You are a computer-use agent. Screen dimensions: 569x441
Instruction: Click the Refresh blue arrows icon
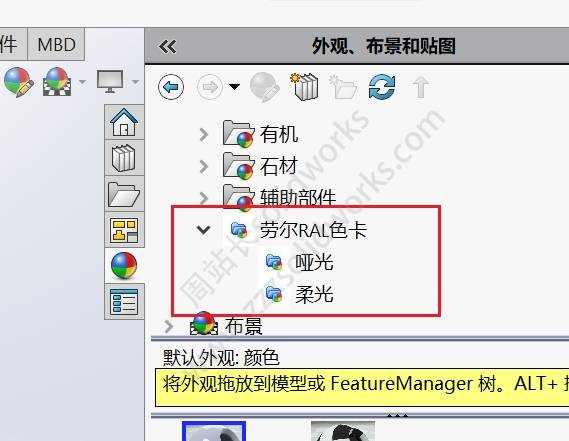[x=382, y=87]
